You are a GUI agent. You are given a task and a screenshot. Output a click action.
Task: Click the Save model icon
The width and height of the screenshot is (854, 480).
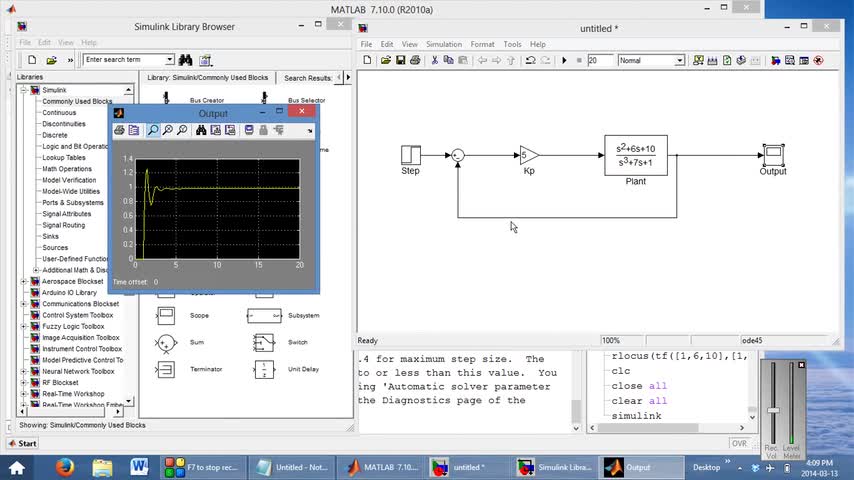coord(400,60)
